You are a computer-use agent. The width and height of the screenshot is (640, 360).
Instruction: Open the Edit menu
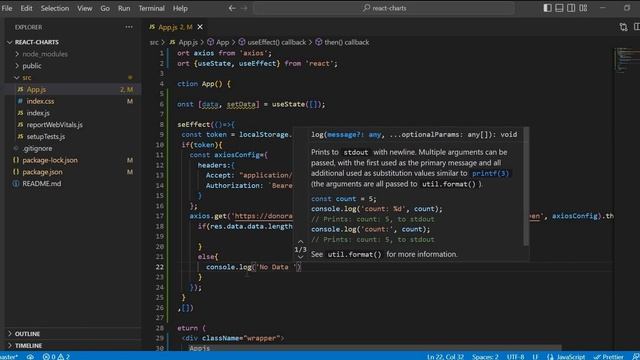coord(27,8)
